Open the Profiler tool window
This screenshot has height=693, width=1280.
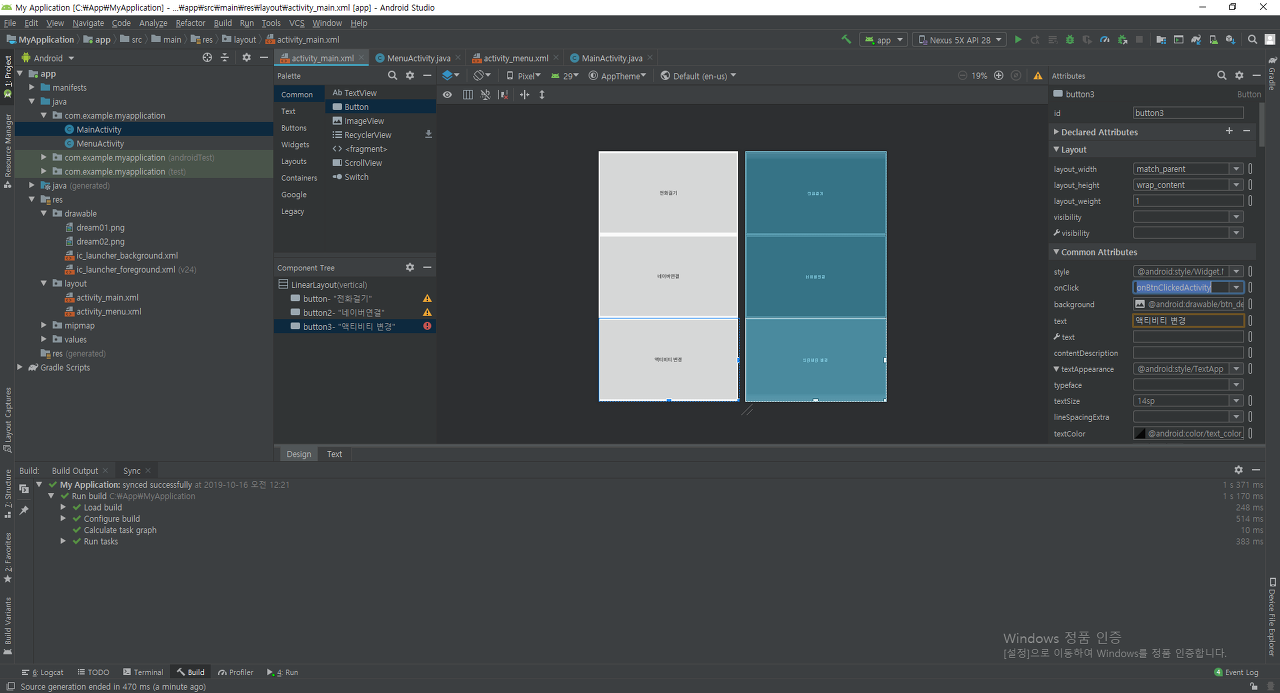point(236,672)
